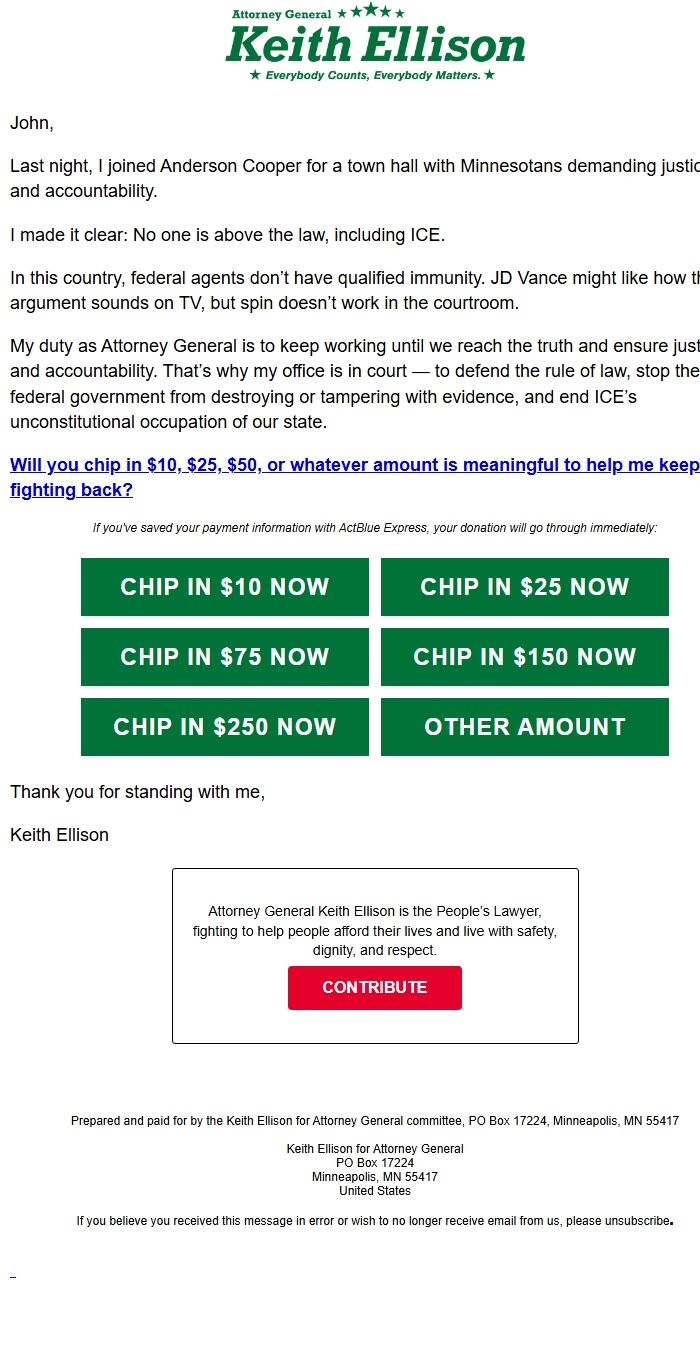Click the Minneapolis, MN 55417 address text
Screen dimensions: 700x1351
click(374, 1176)
